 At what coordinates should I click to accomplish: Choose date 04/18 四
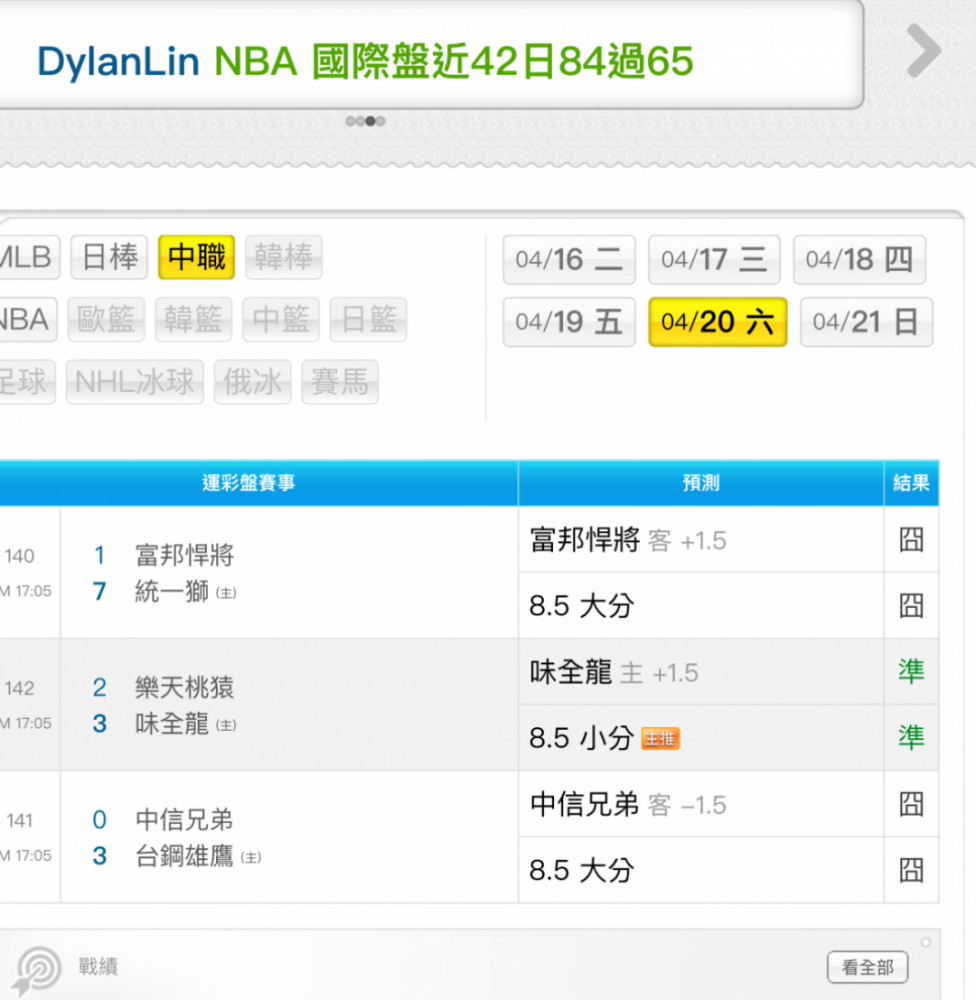(x=859, y=260)
